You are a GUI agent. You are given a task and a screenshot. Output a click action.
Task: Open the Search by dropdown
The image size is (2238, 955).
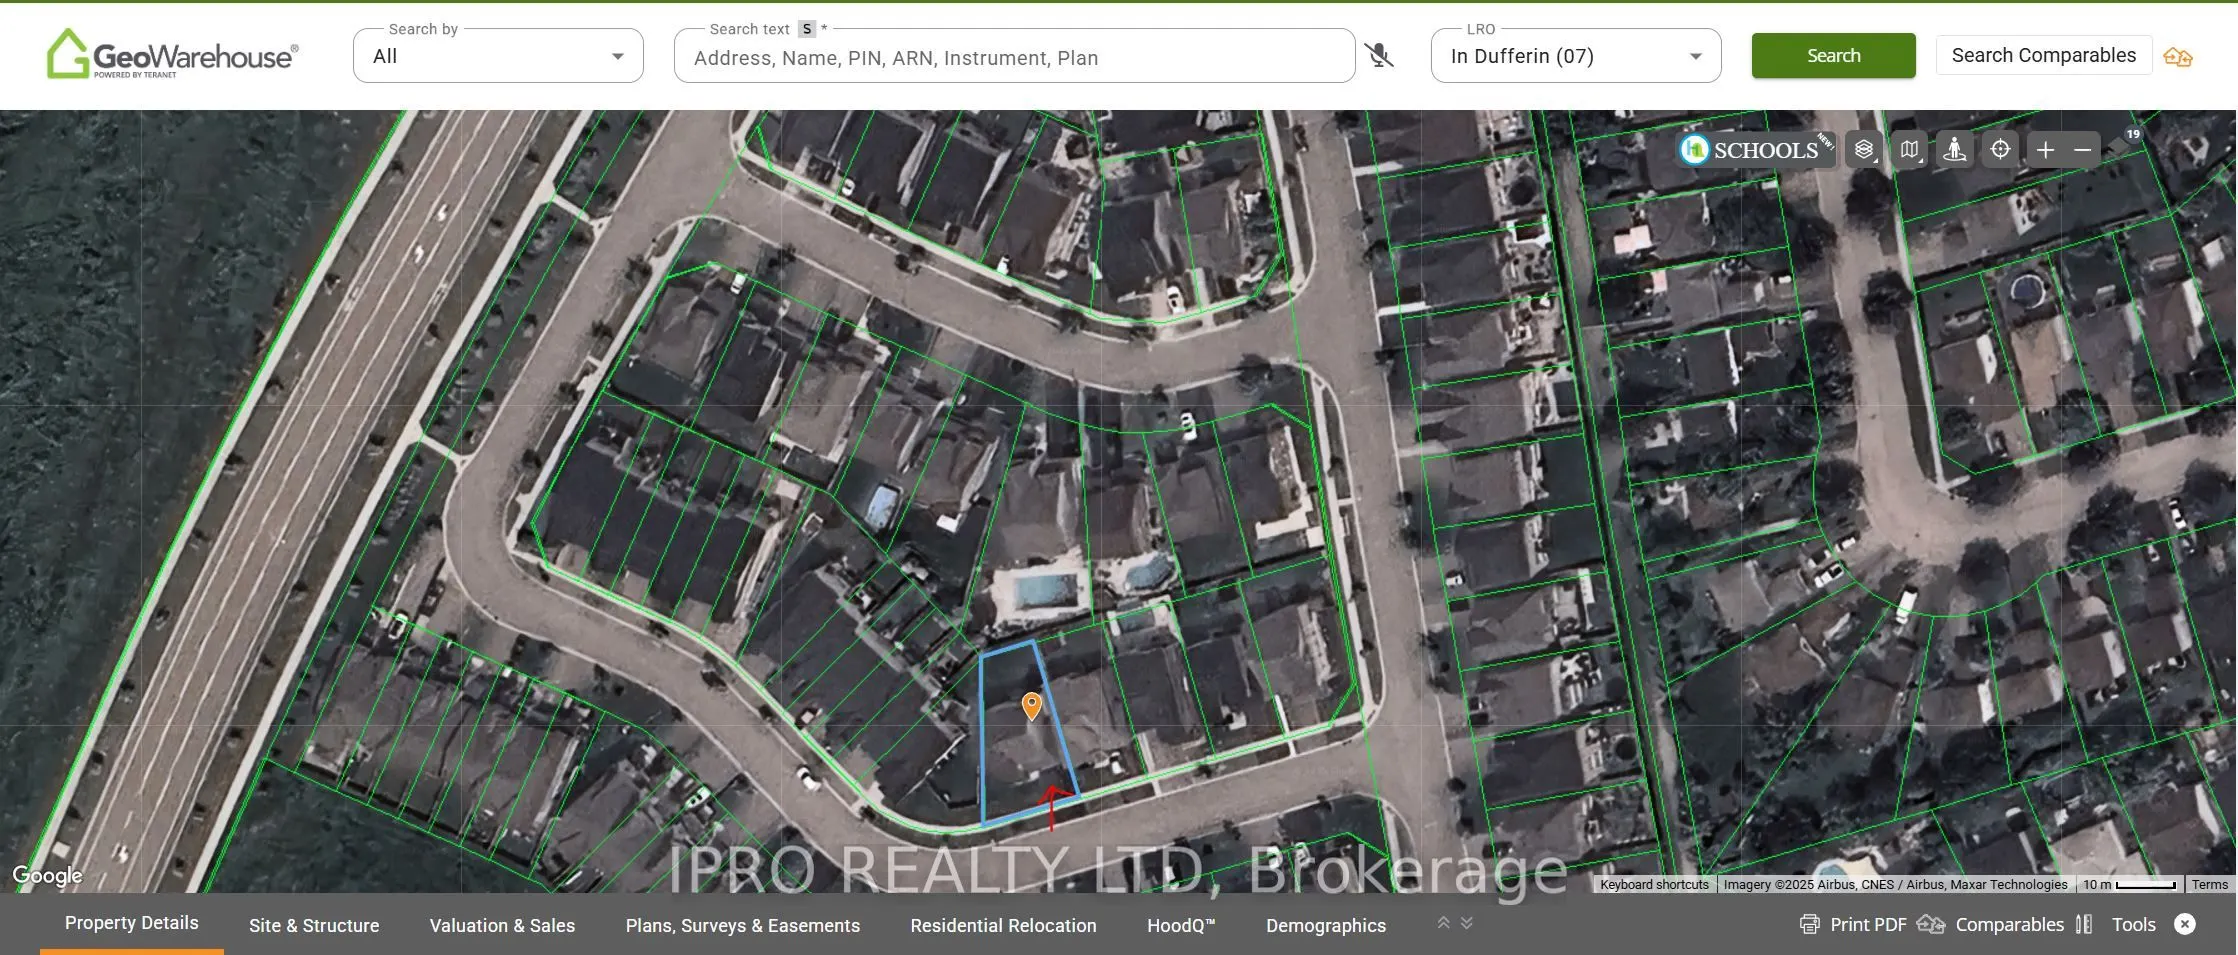click(498, 56)
